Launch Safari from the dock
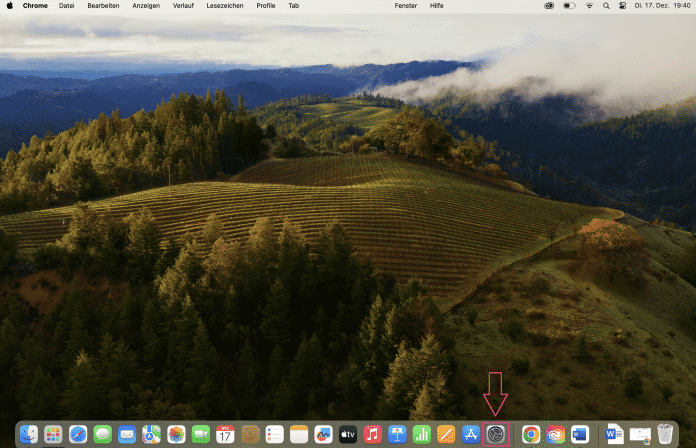 tap(78, 434)
